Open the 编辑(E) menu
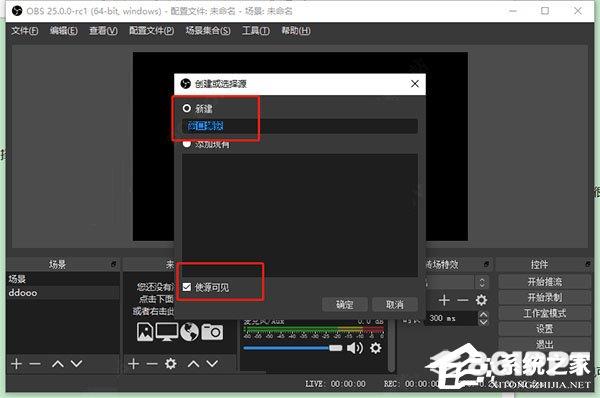Viewport: 600px width, 398px height. (x=64, y=31)
